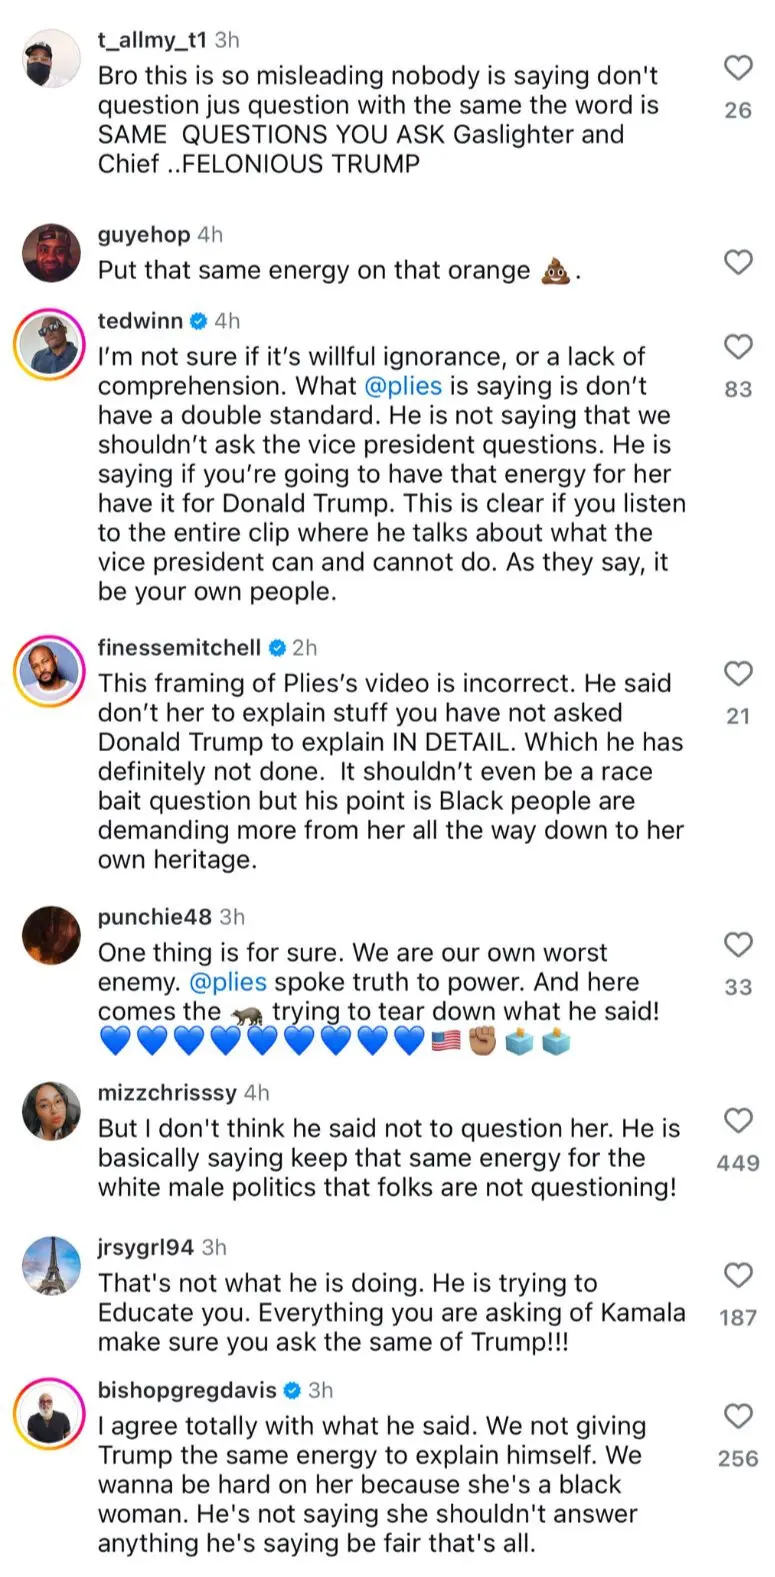Open the jrsygrl94 username link
Screen dimensions: 775x1577
pyautogui.click(x=145, y=1247)
